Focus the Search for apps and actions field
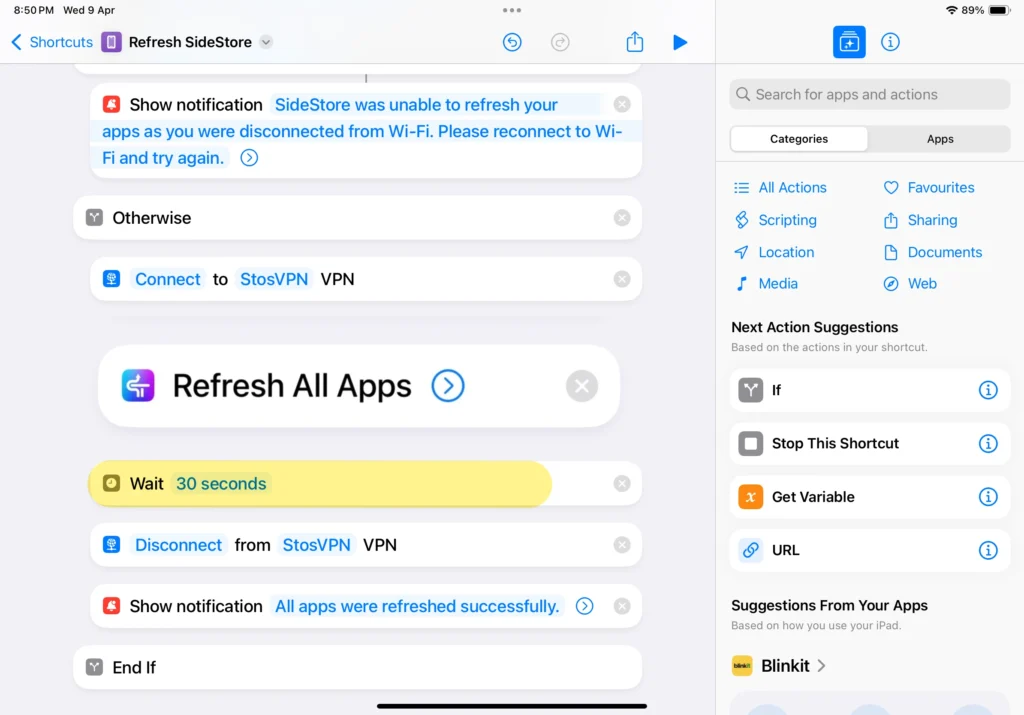Viewport: 1024px width, 715px height. coord(870,95)
